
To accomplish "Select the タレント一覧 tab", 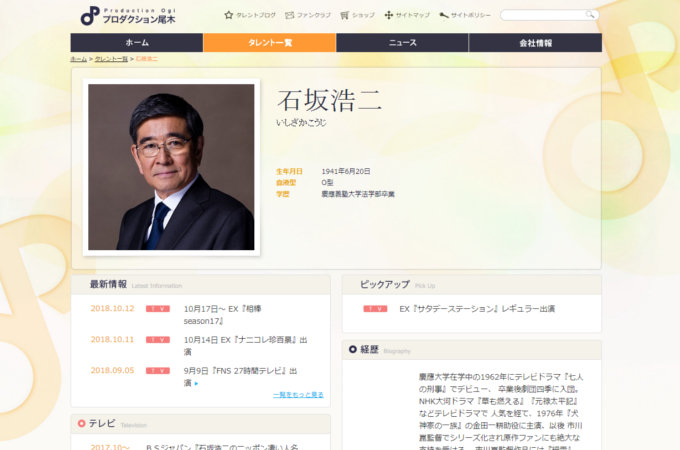I will [x=270, y=42].
